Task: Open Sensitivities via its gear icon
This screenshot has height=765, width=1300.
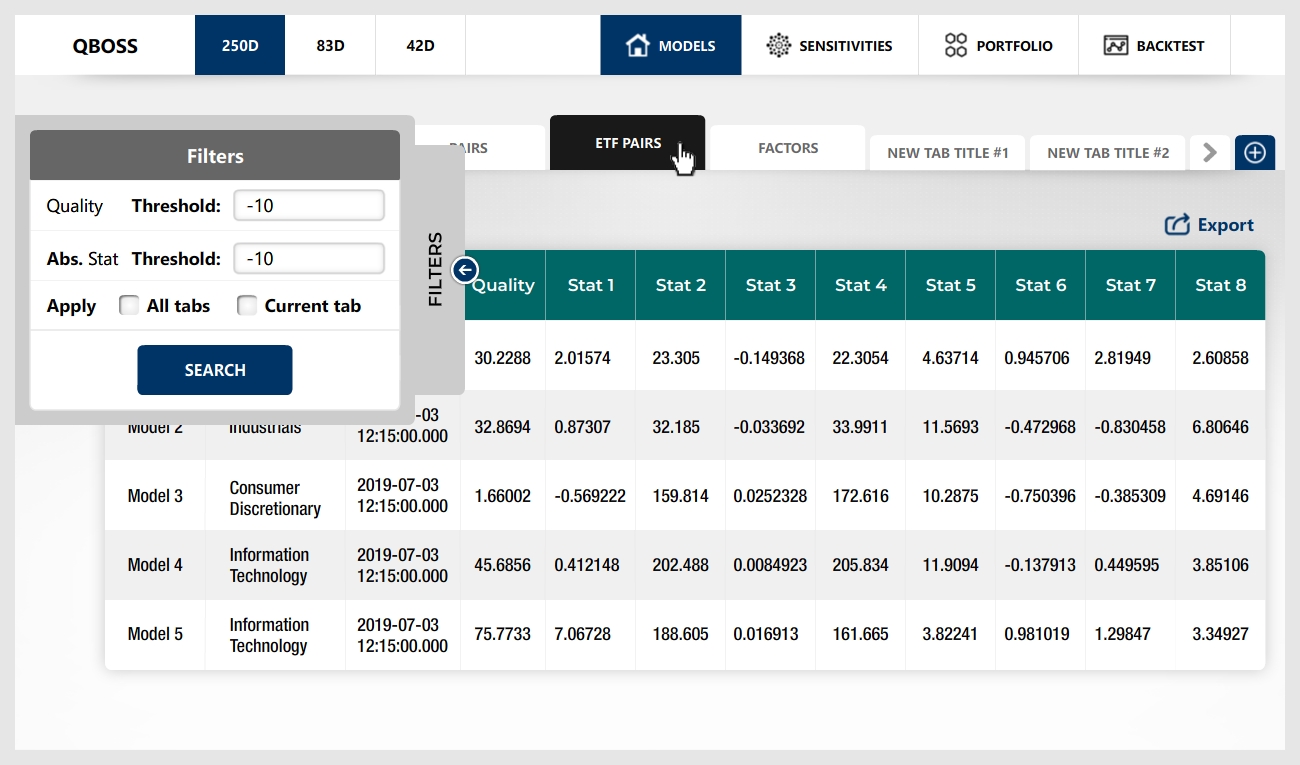Action: coord(778,45)
